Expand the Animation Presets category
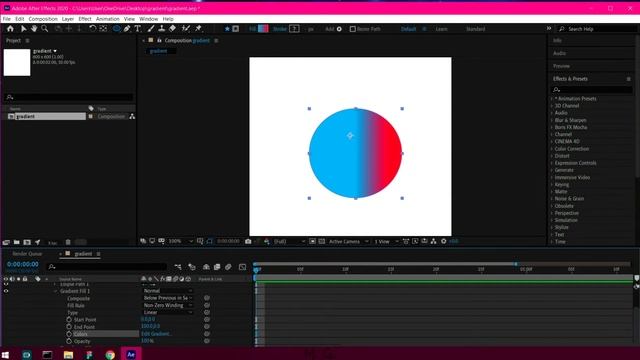This screenshot has height=360, width=640. [552, 99]
